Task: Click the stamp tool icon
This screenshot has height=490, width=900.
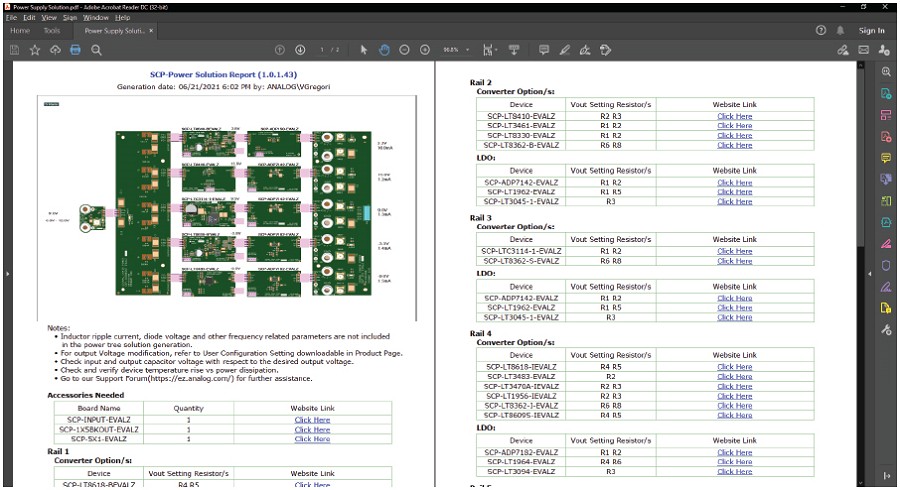Action: pyautogui.click(x=606, y=50)
